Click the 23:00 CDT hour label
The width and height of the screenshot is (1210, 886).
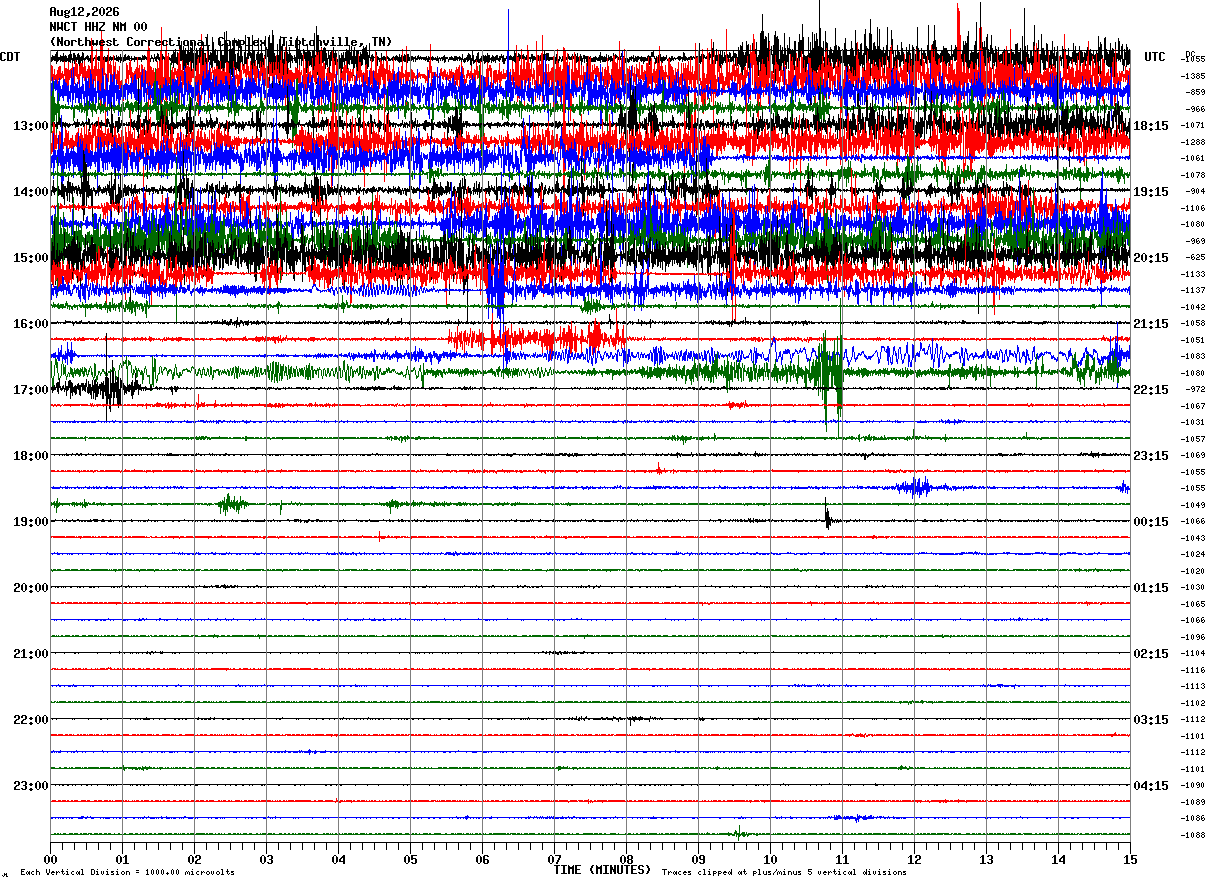(31, 785)
